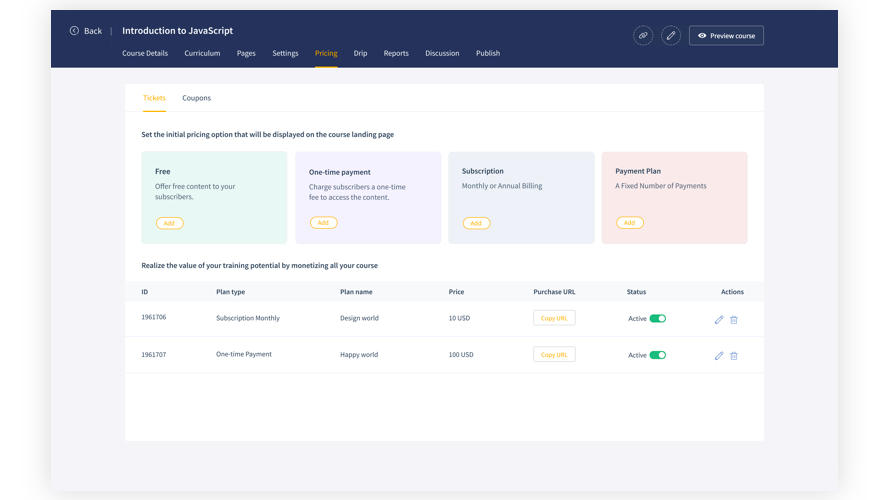Click the back arrow icon

pos(74,31)
